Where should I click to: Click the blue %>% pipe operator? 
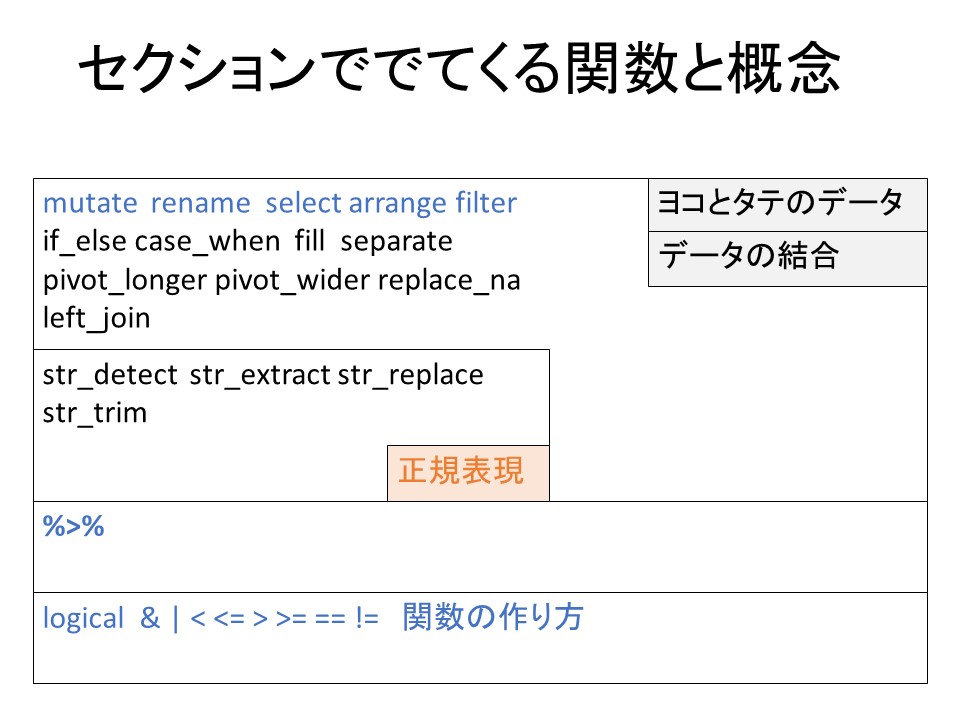click(x=74, y=527)
